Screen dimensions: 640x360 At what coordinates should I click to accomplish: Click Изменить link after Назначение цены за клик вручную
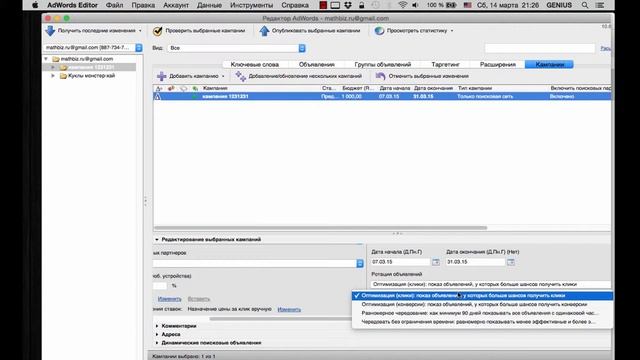coord(289,309)
